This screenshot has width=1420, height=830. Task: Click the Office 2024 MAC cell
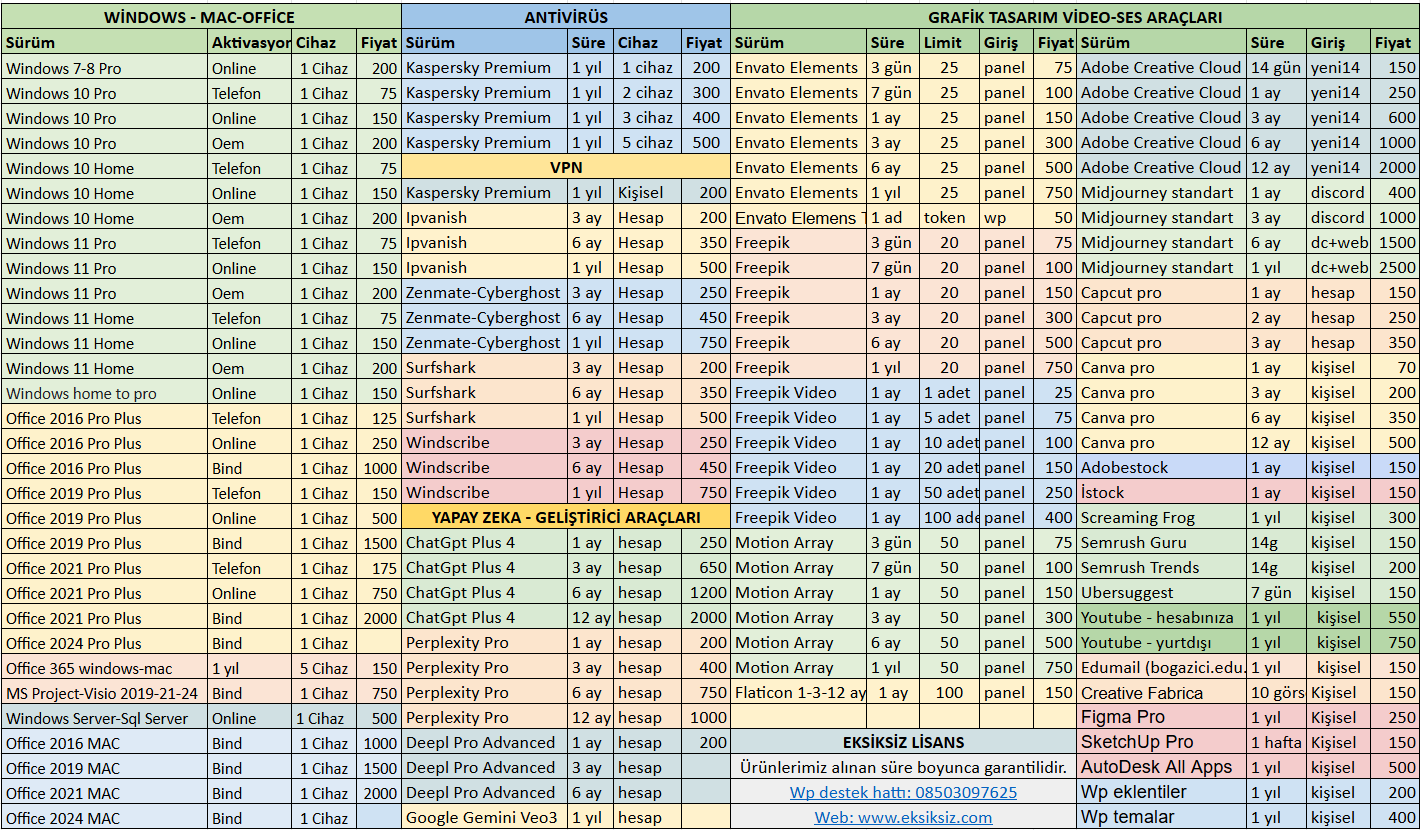pos(105,818)
